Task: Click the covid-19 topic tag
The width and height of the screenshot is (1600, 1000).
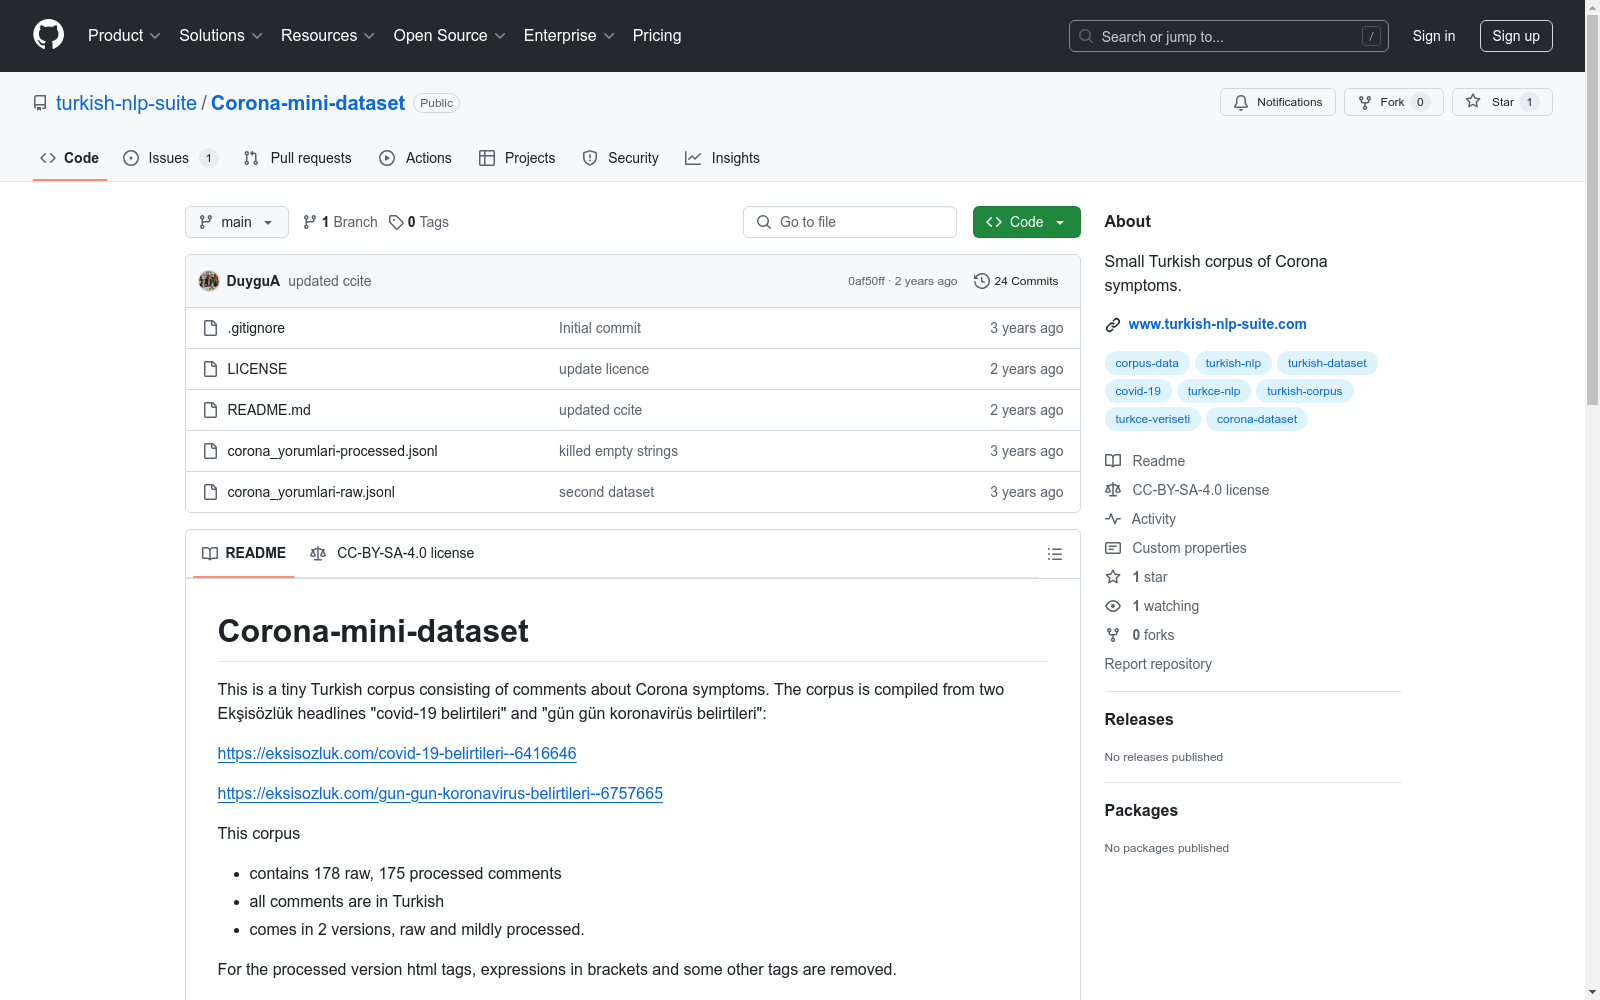Action: click(1138, 391)
